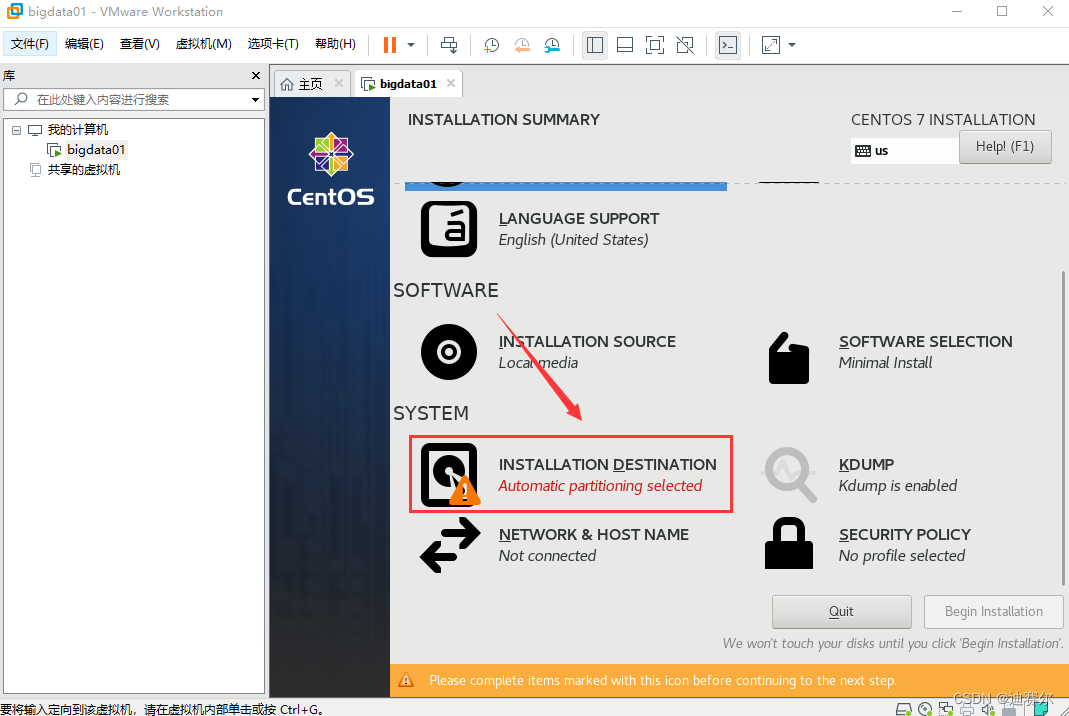Click the us keyboard layout indicator
1069x716 pixels.
[904, 151]
